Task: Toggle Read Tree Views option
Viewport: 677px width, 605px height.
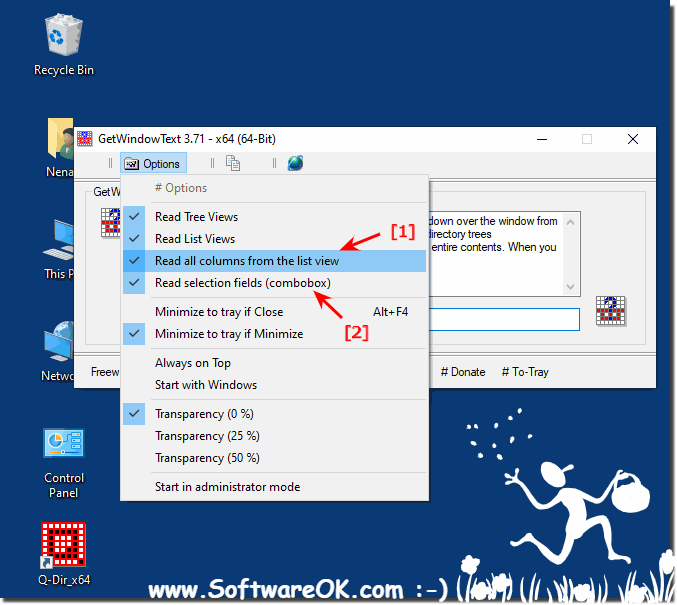Action: 275,217
